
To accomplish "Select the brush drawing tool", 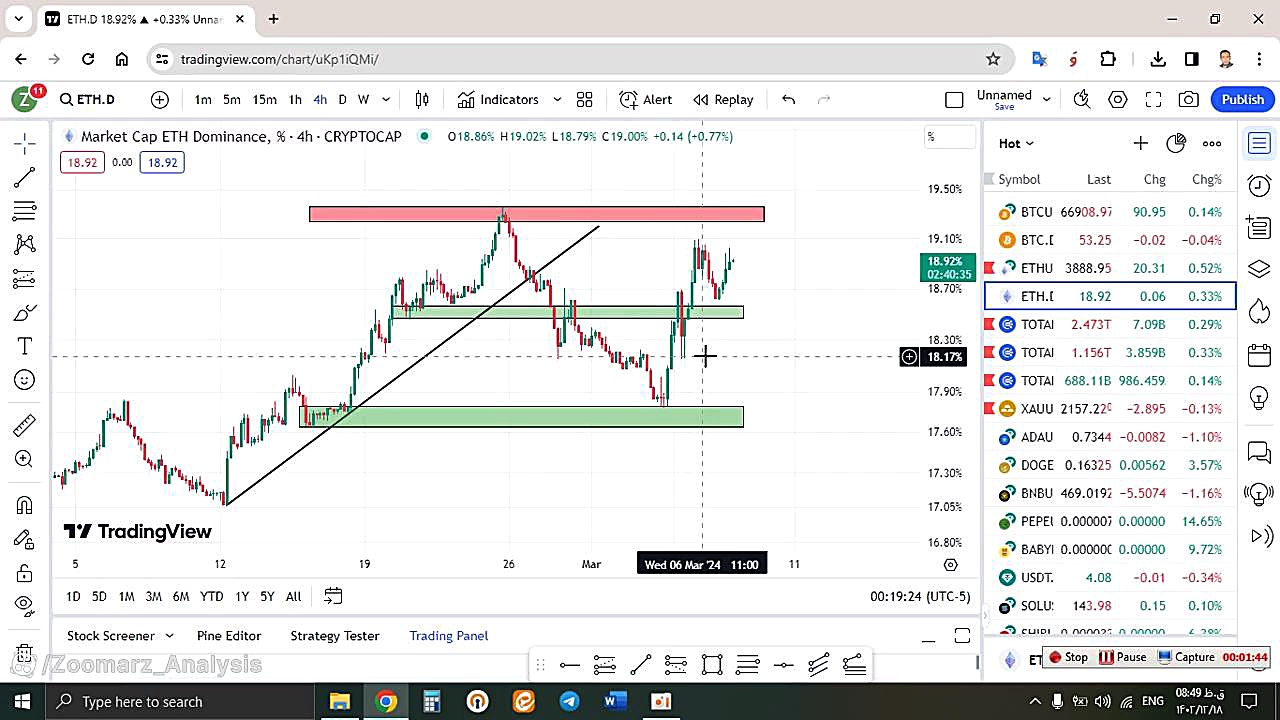I will click(x=25, y=313).
